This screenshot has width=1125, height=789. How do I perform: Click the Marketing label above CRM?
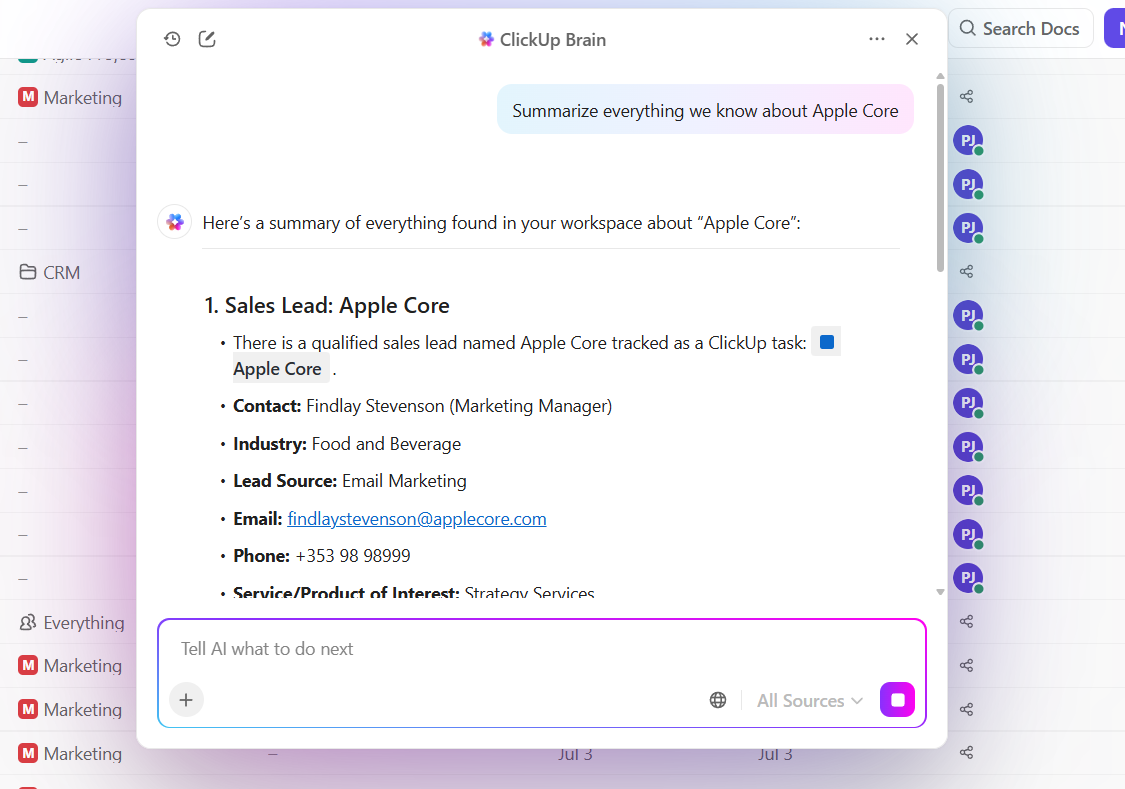point(83,98)
